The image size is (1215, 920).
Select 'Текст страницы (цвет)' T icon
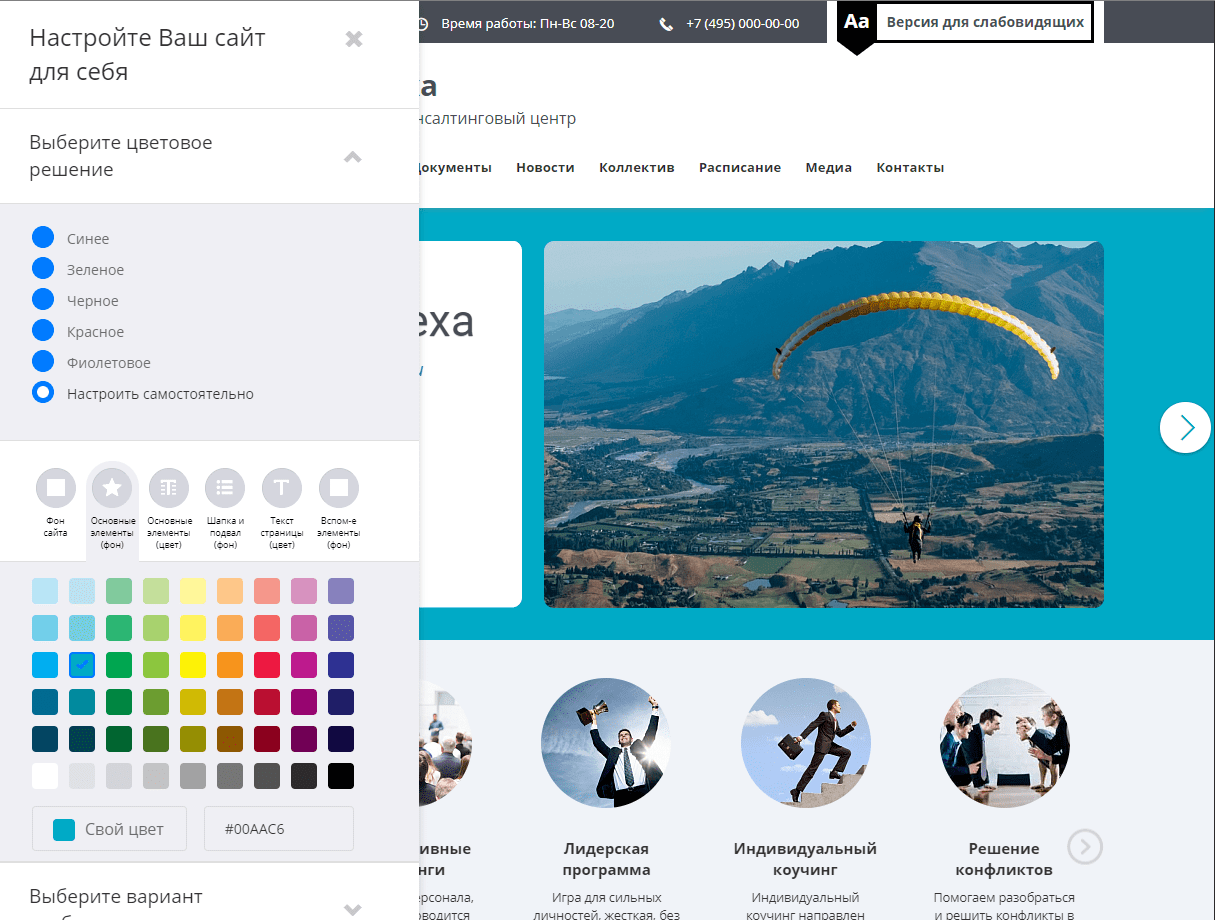pos(282,488)
